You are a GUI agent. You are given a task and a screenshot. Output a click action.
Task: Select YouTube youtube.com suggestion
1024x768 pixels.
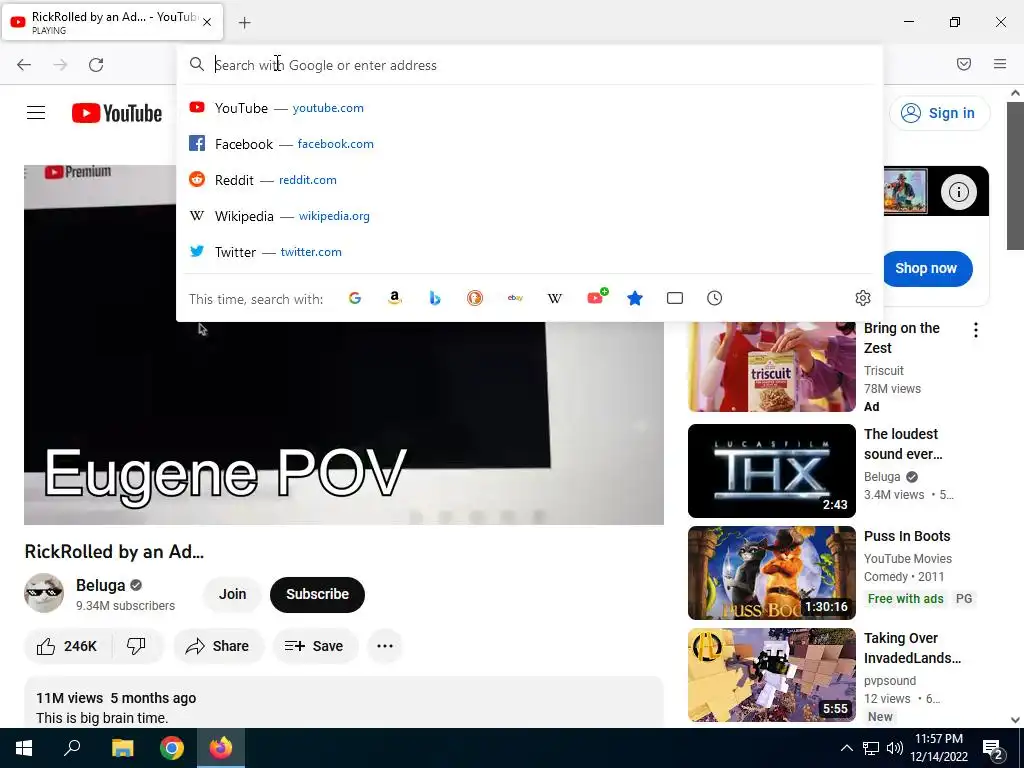(529, 108)
